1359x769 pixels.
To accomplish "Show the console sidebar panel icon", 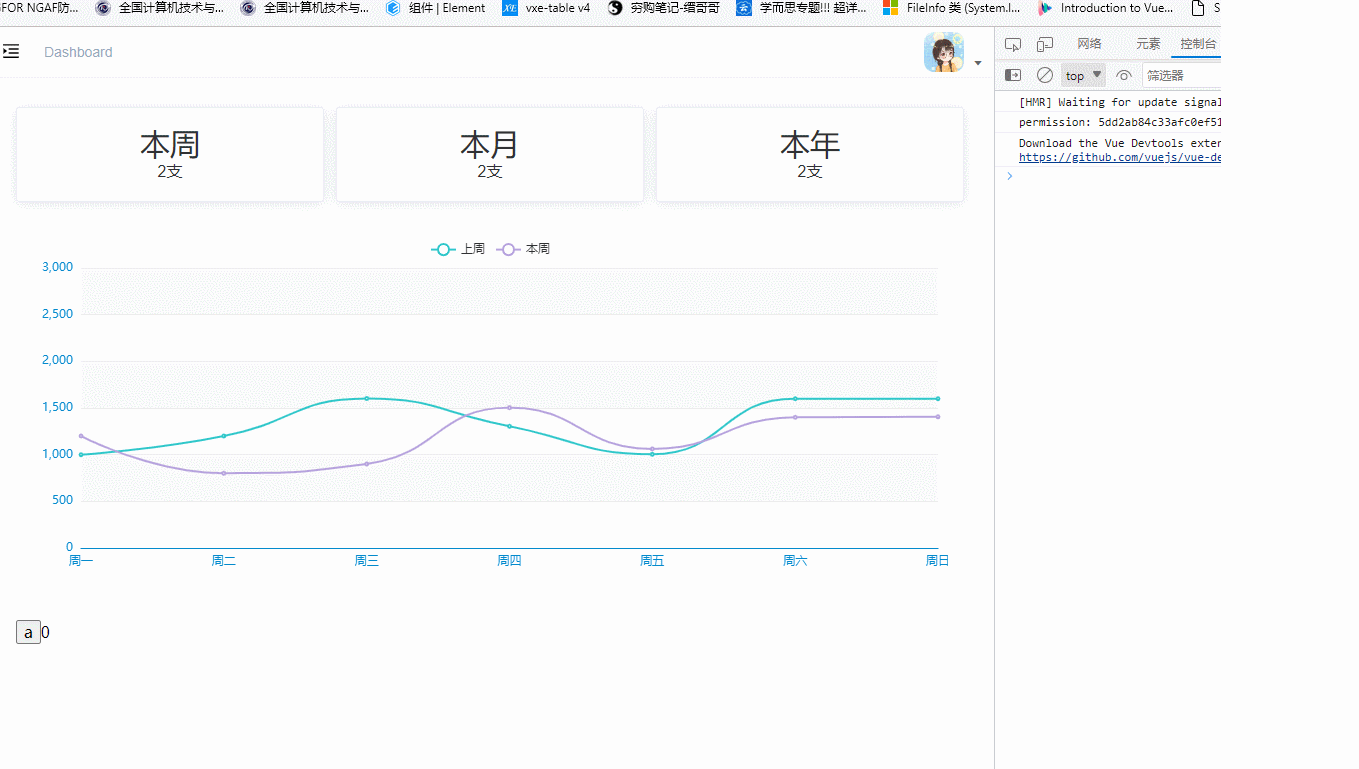I will (1013, 75).
